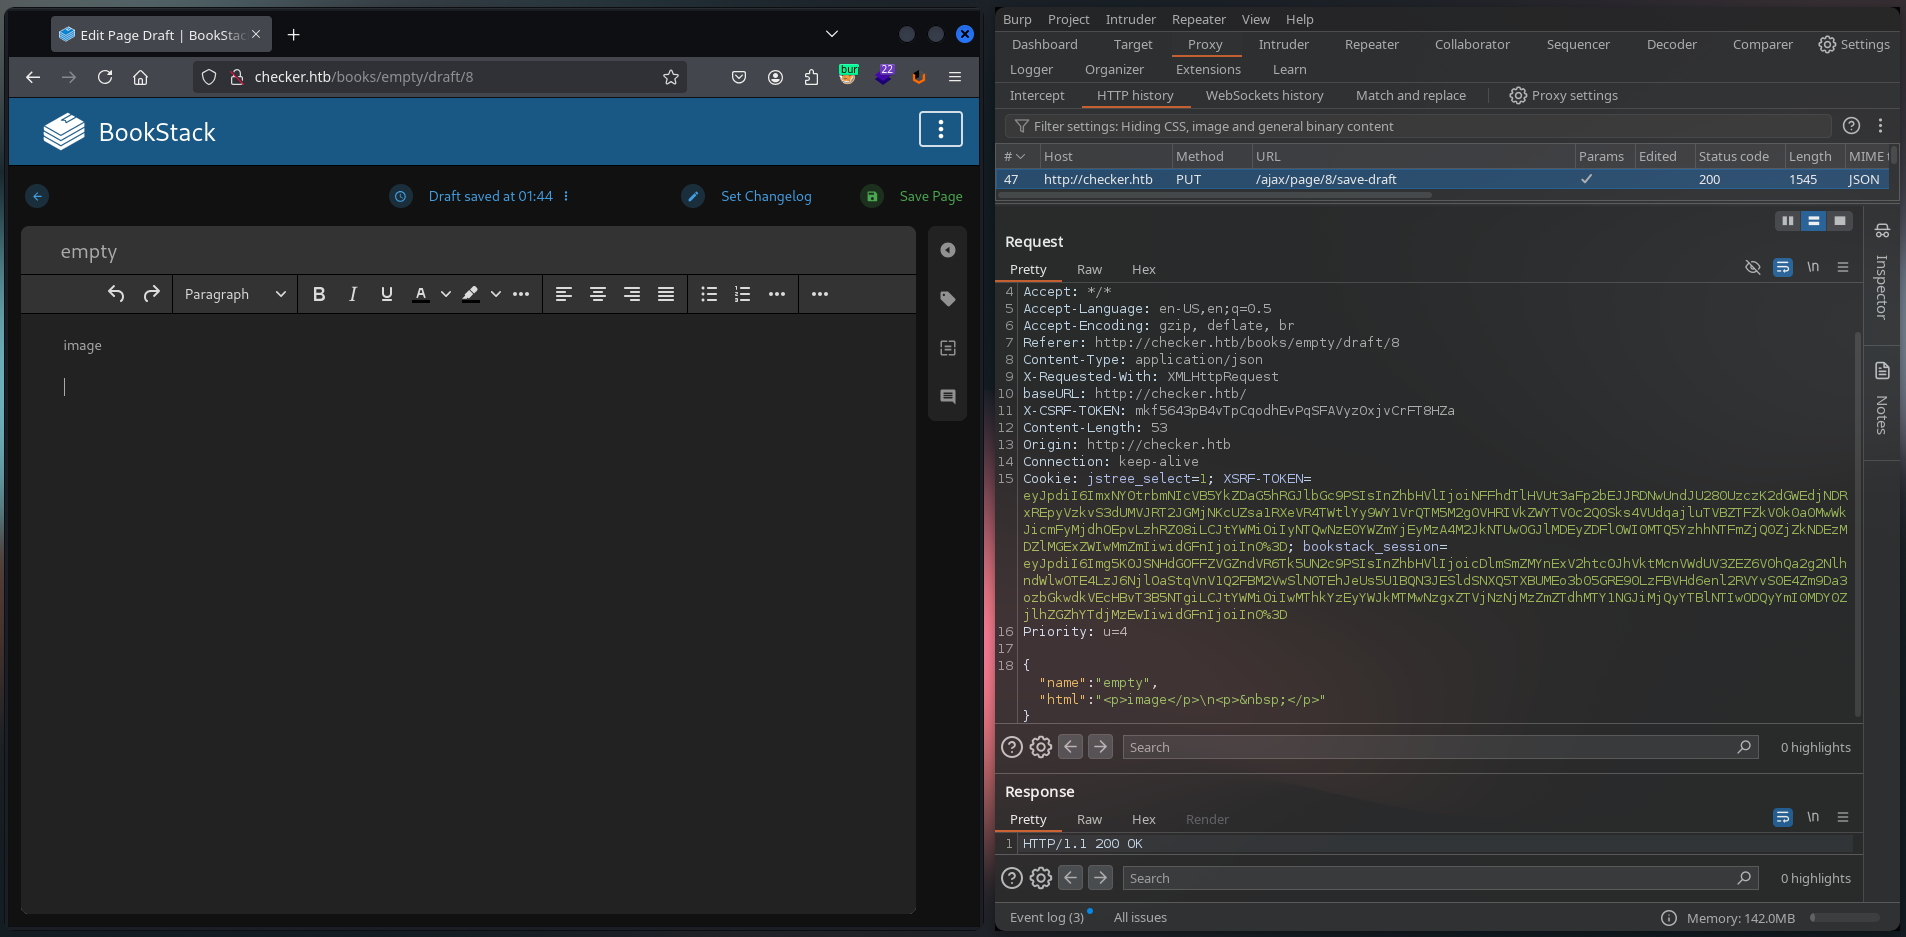This screenshot has width=1906, height=937.
Task: Open Project menu in Burp Suite
Action: [1068, 19]
